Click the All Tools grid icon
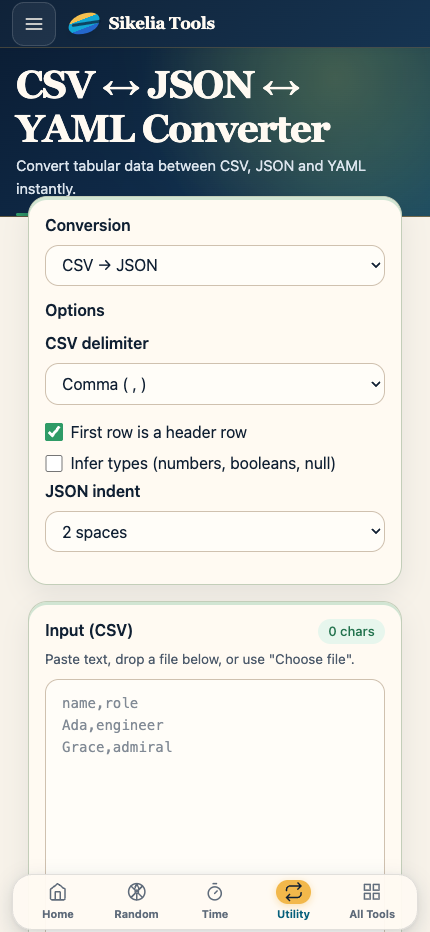The image size is (430, 932). 372,892
